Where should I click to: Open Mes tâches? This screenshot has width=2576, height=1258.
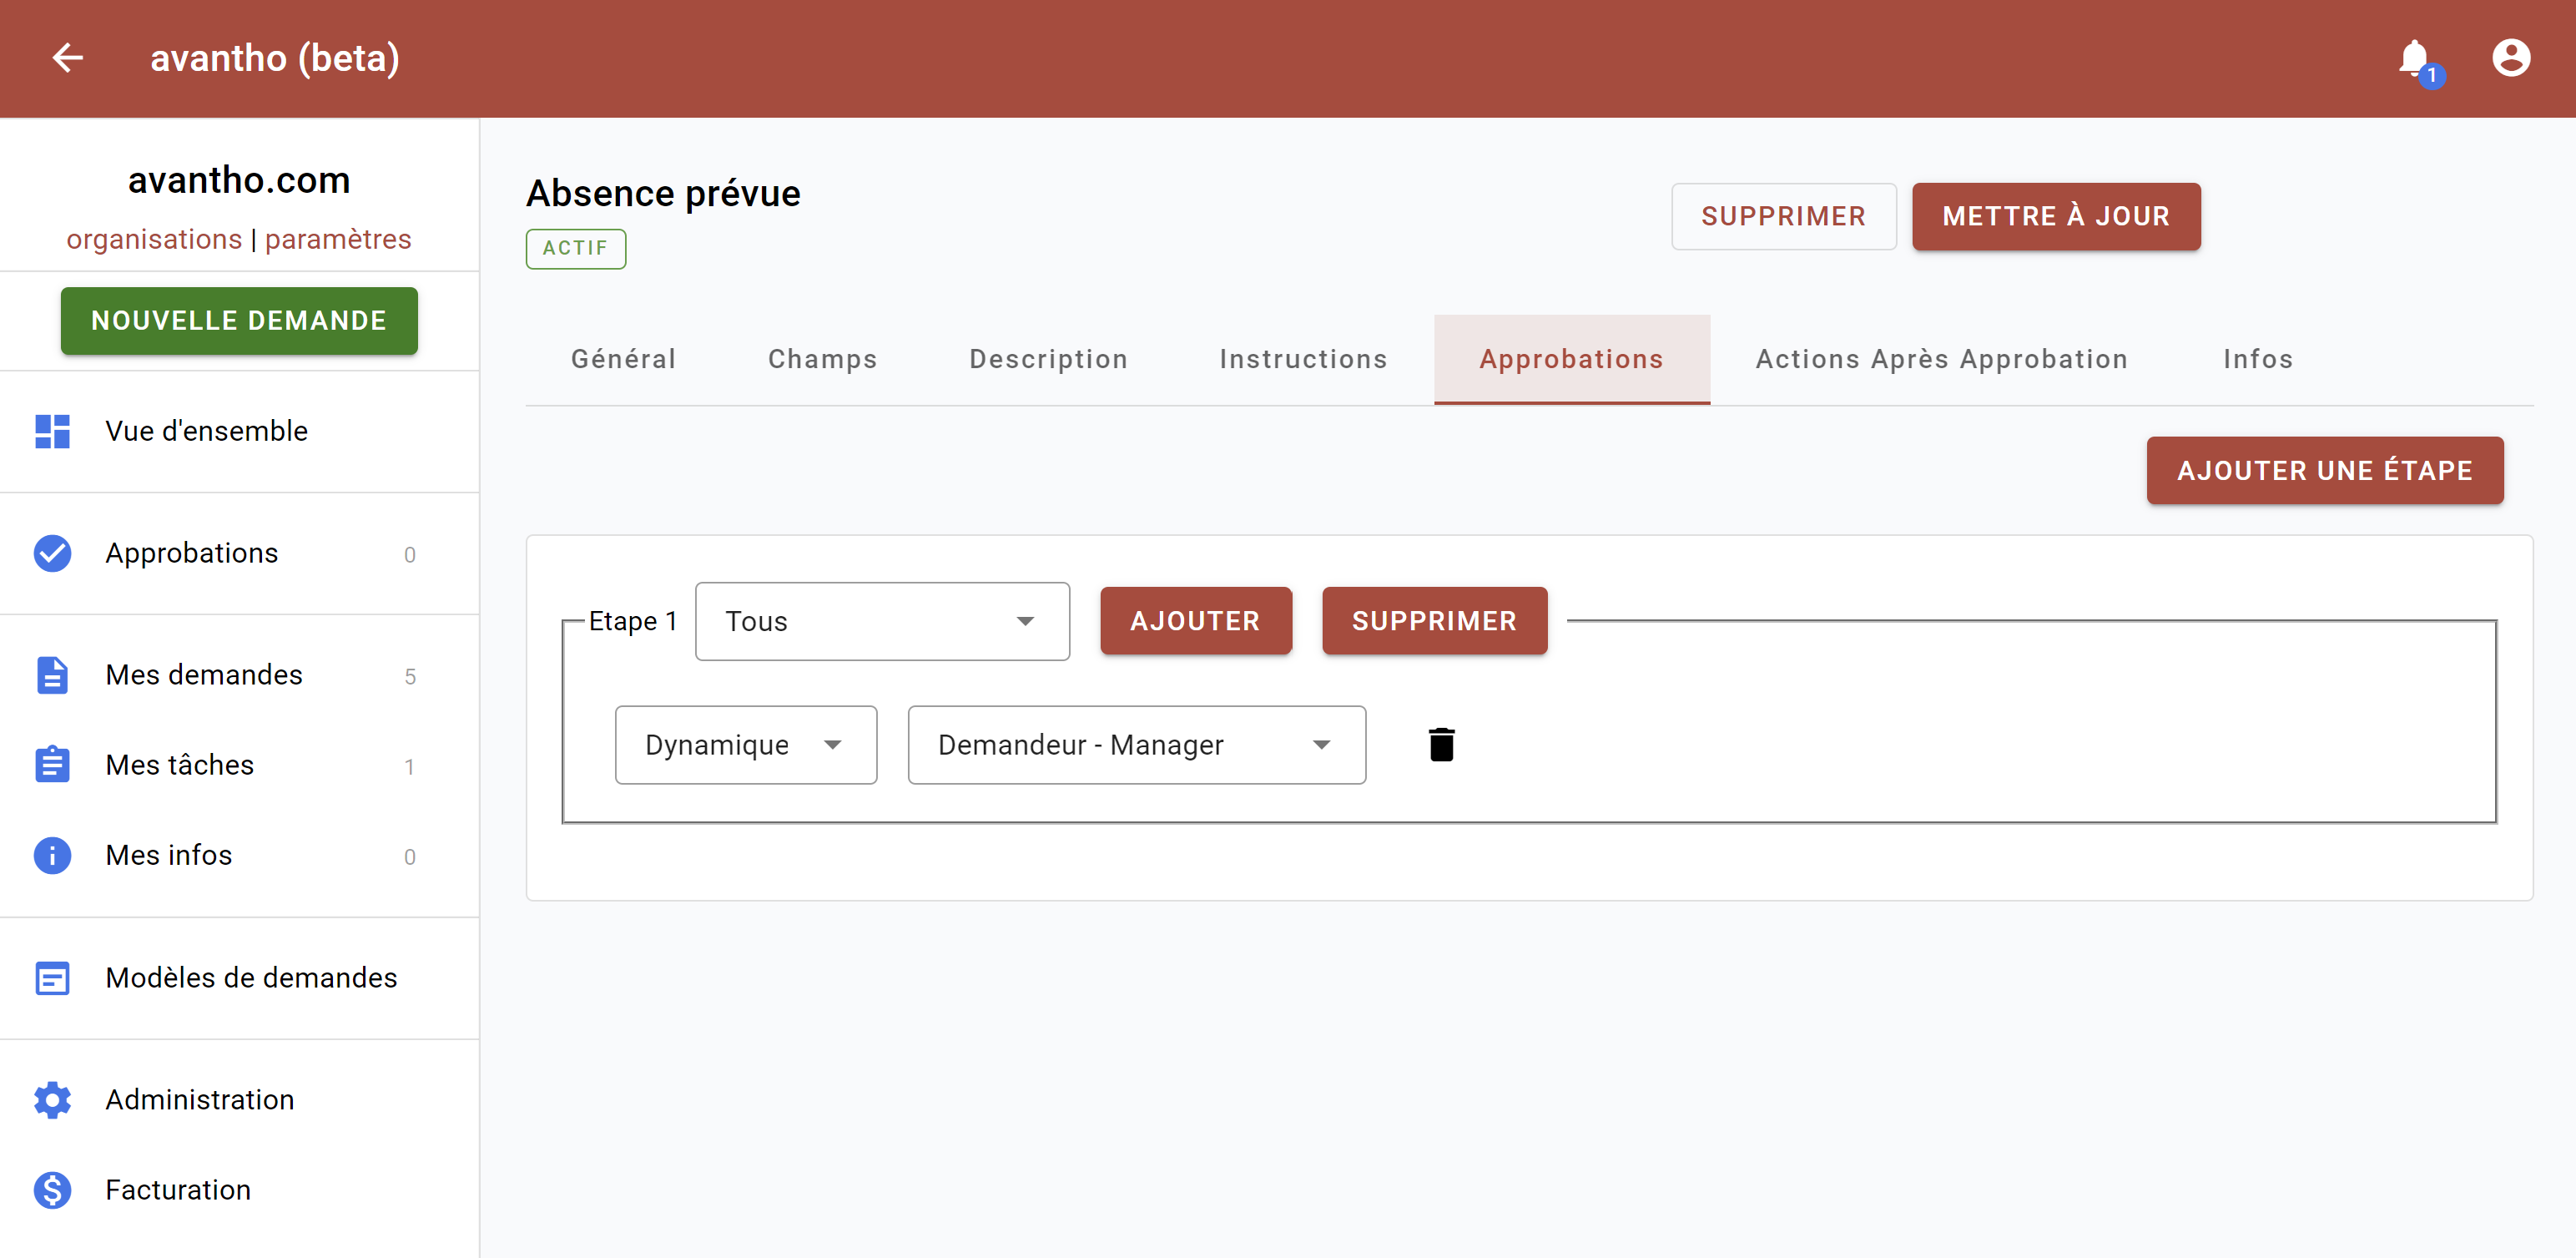tap(240, 765)
